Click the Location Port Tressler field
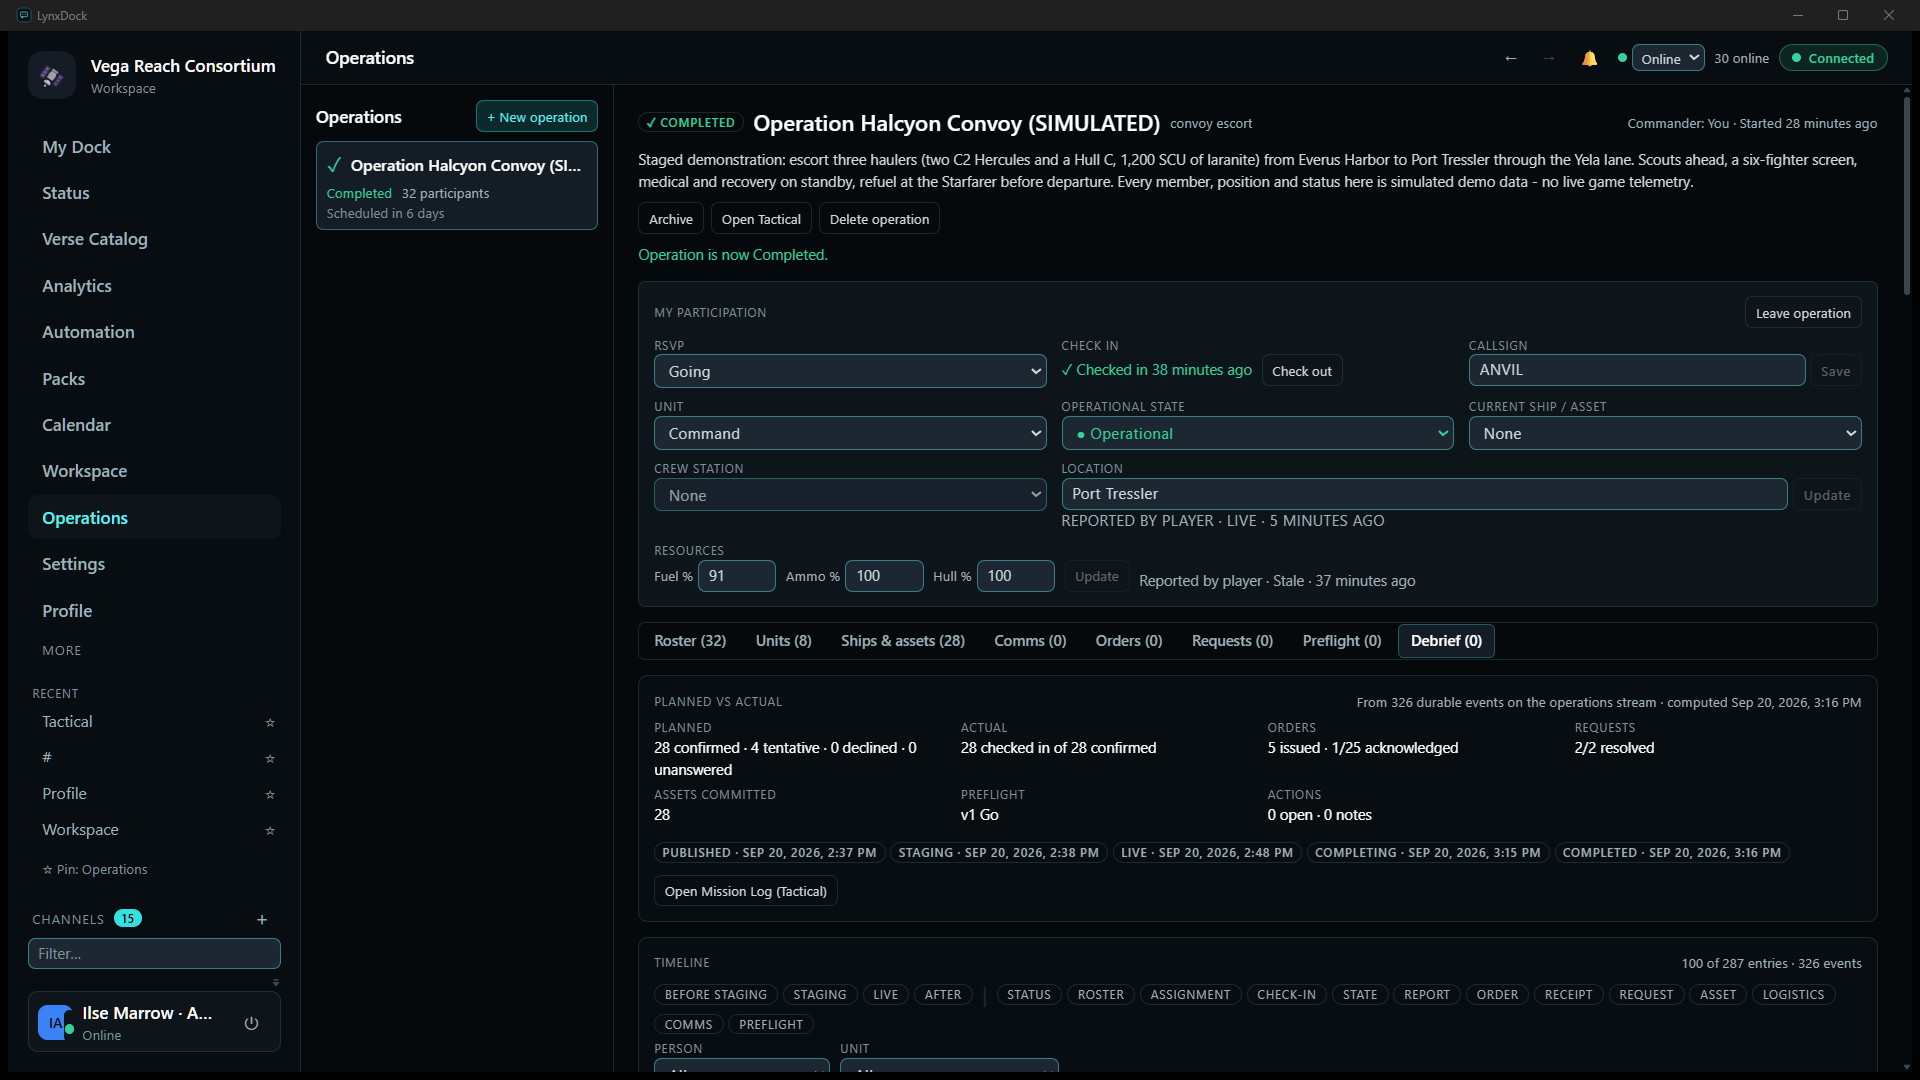This screenshot has width=1920, height=1080. pos(1424,494)
